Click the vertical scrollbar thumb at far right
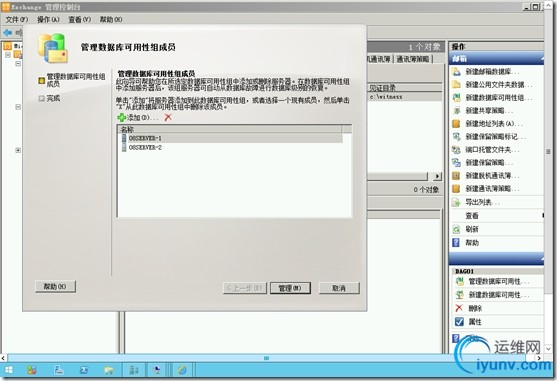The height and width of the screenshot is (381, 557). pos(548,152)
